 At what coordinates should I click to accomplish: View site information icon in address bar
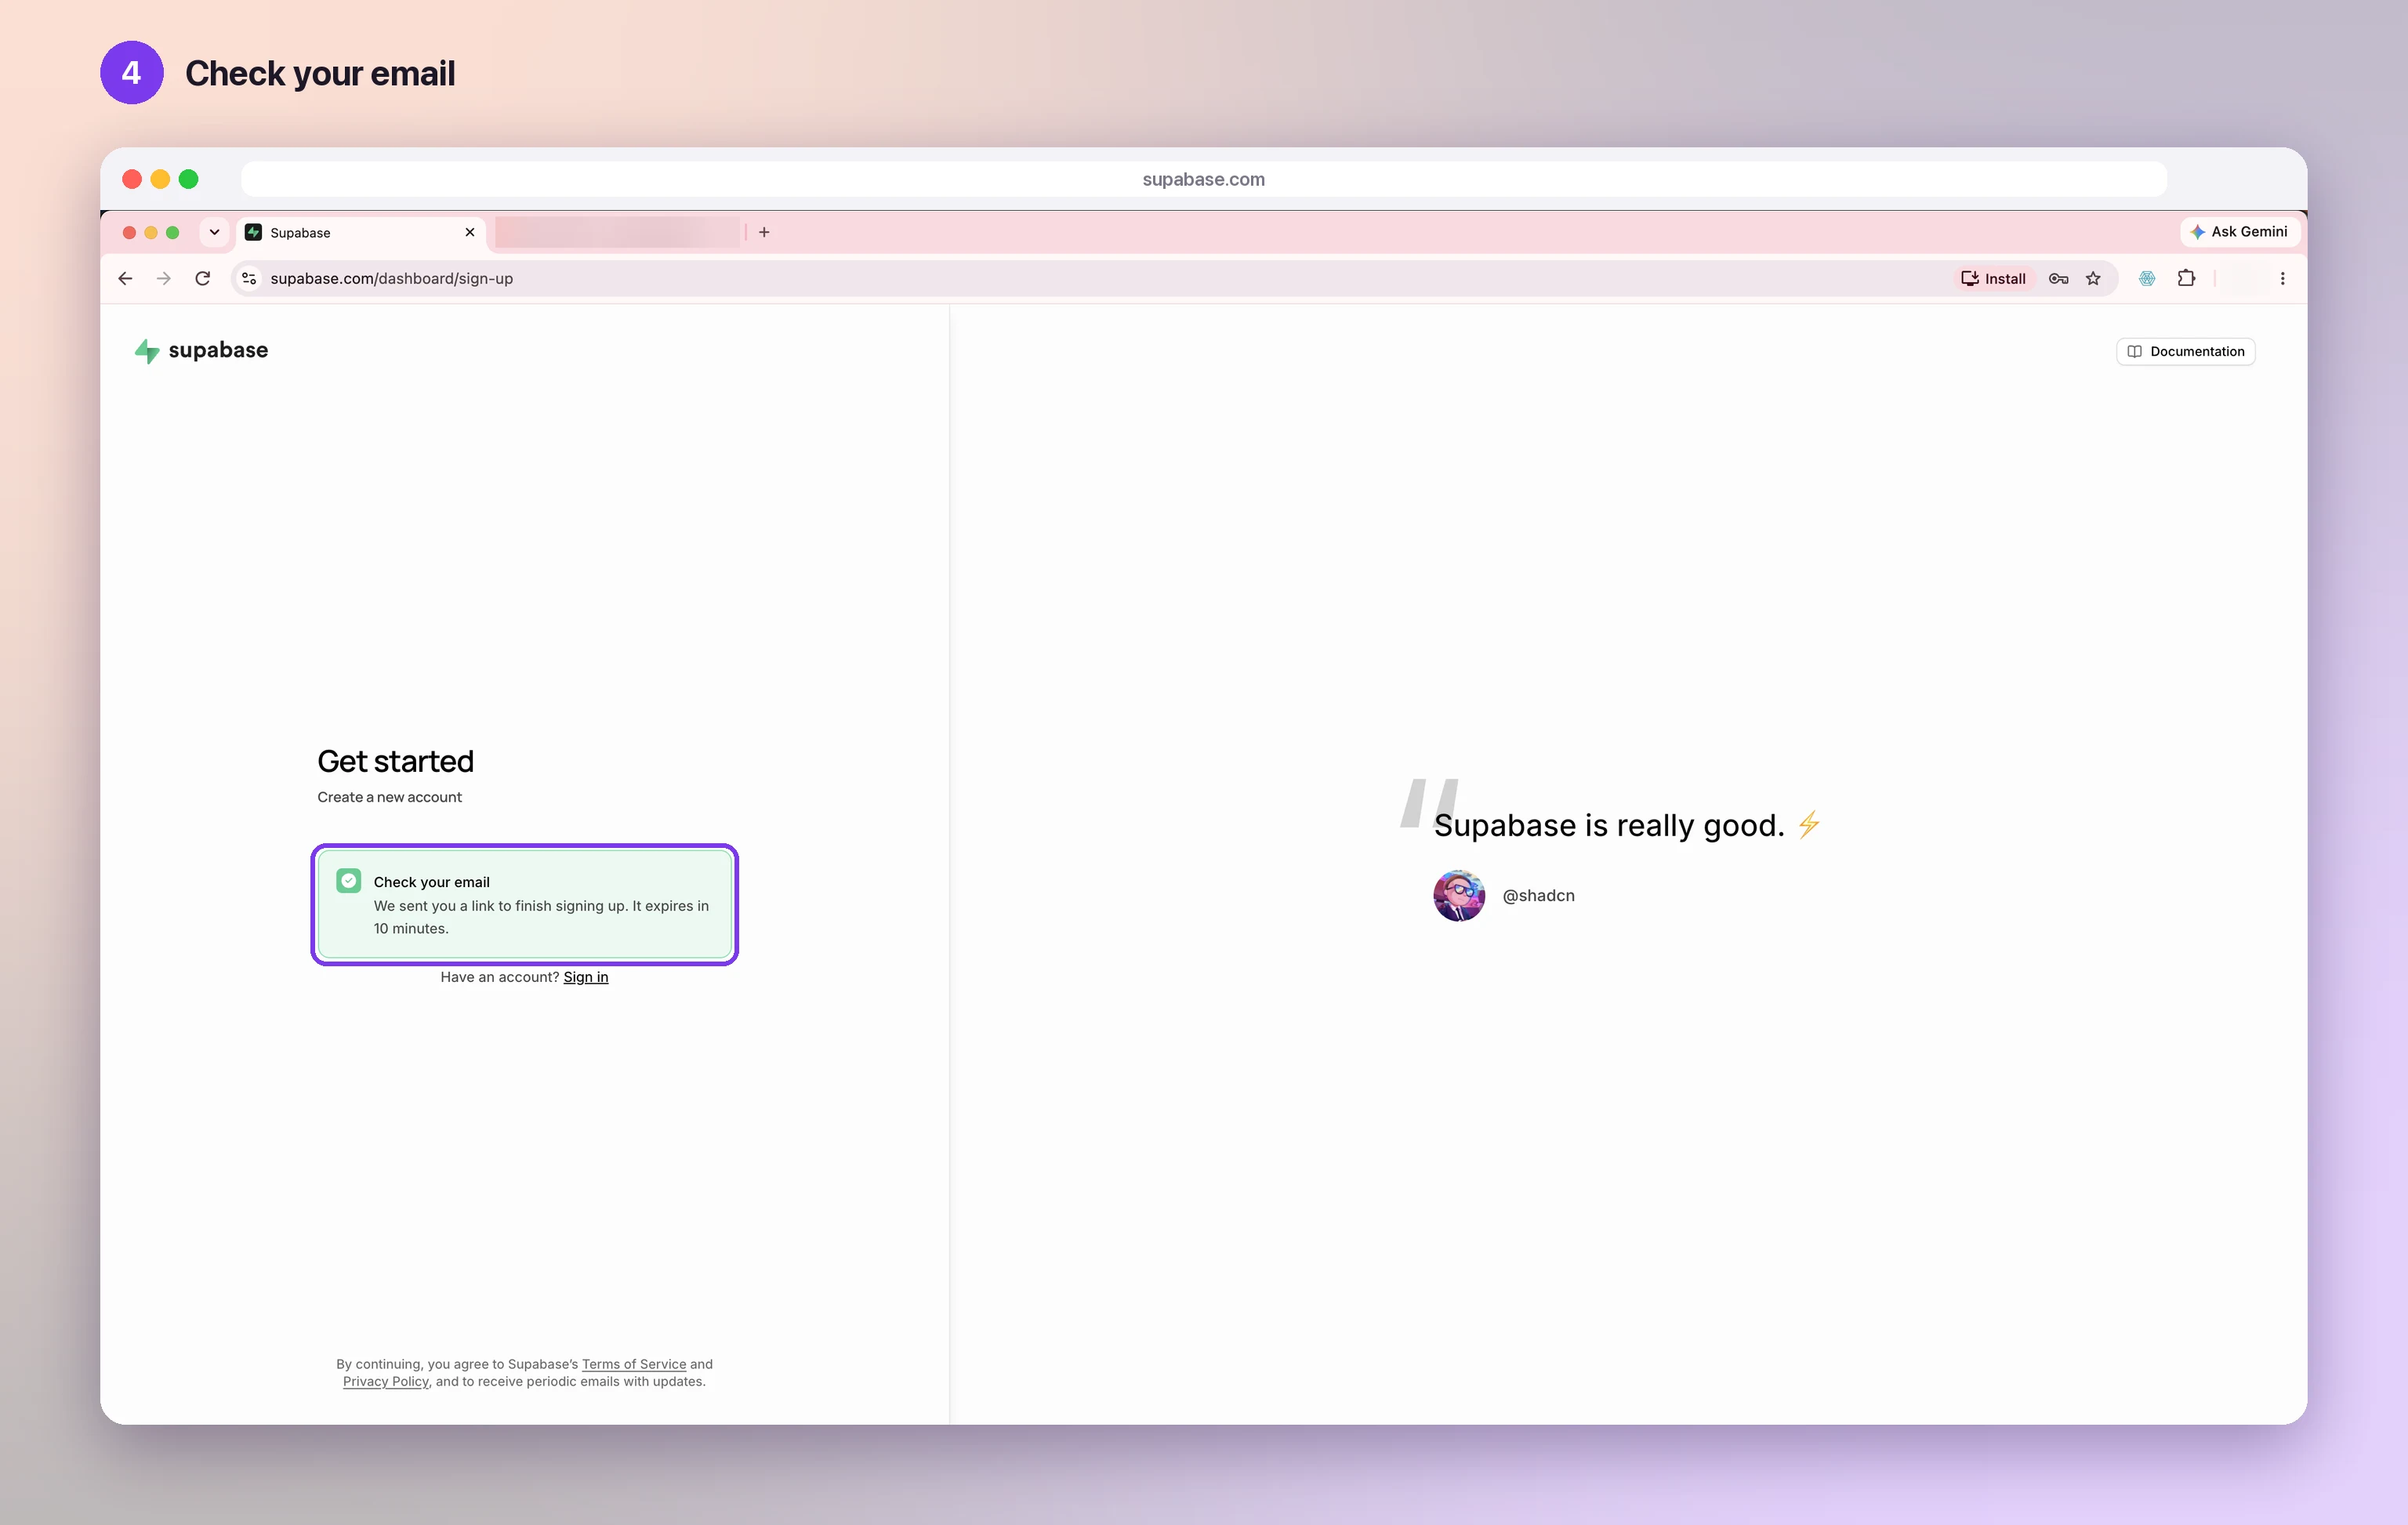pos(249,278)
